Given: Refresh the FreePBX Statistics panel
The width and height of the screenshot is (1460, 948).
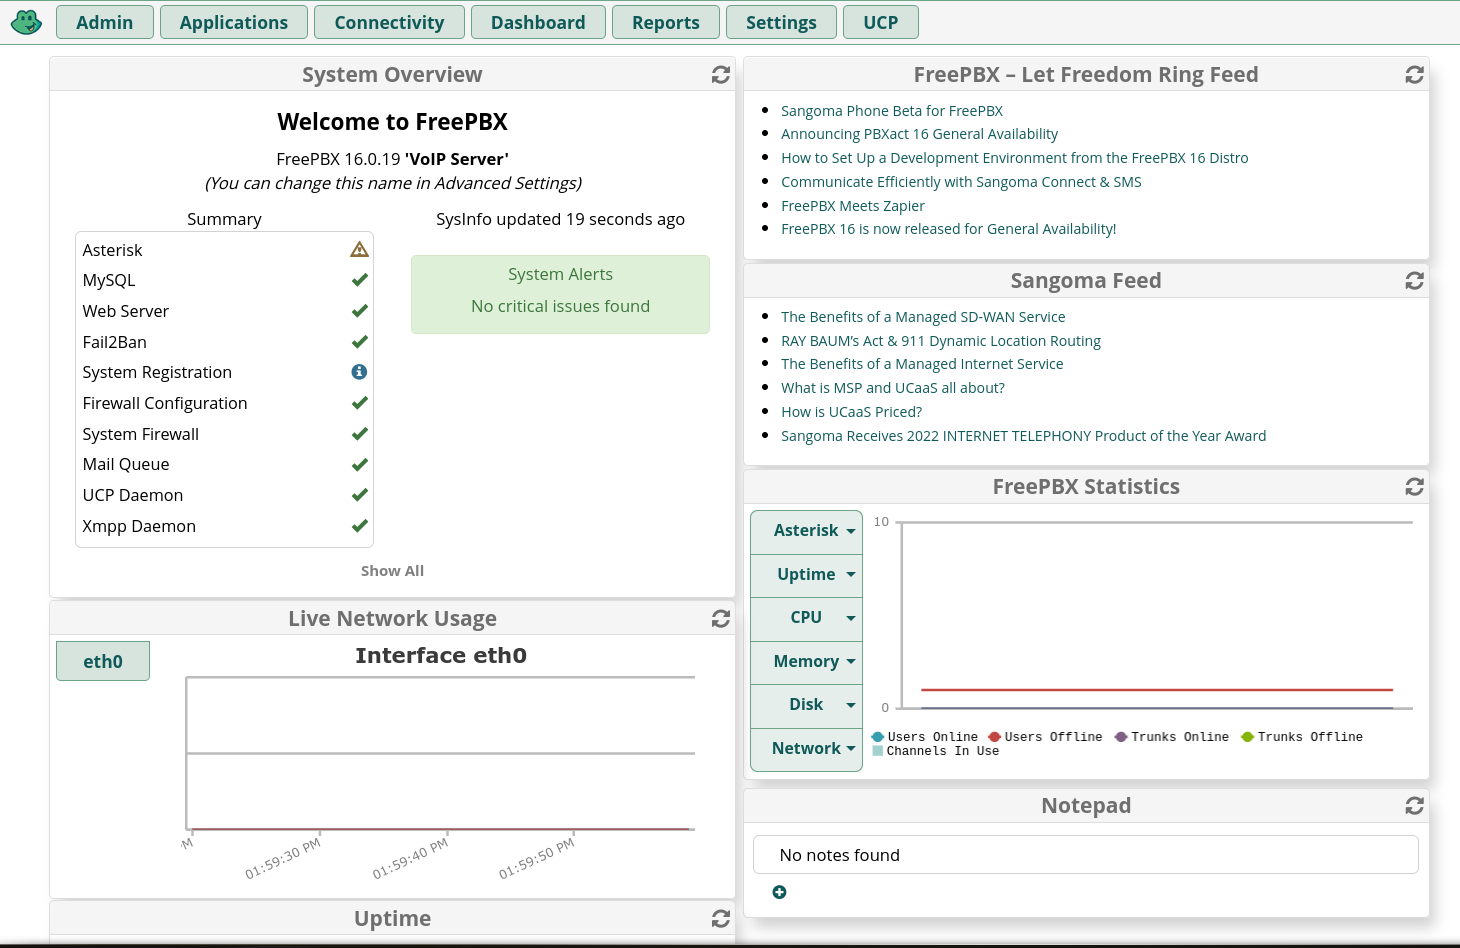Looking at the screenshot, I should [x=1414, y=487].
